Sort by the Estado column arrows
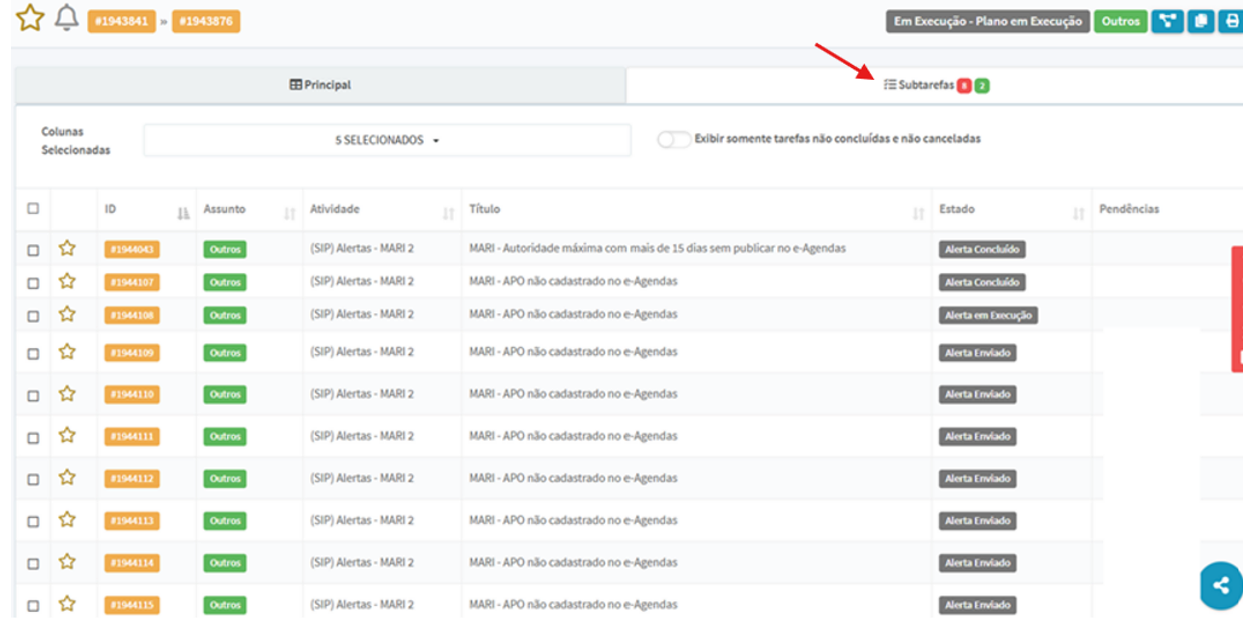This screenshot has width=1251, height=624. [x=1078, y=213]
